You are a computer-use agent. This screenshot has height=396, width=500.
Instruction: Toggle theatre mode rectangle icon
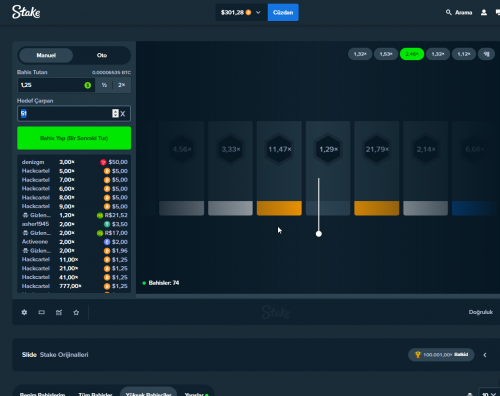click(x=42, y=312)
